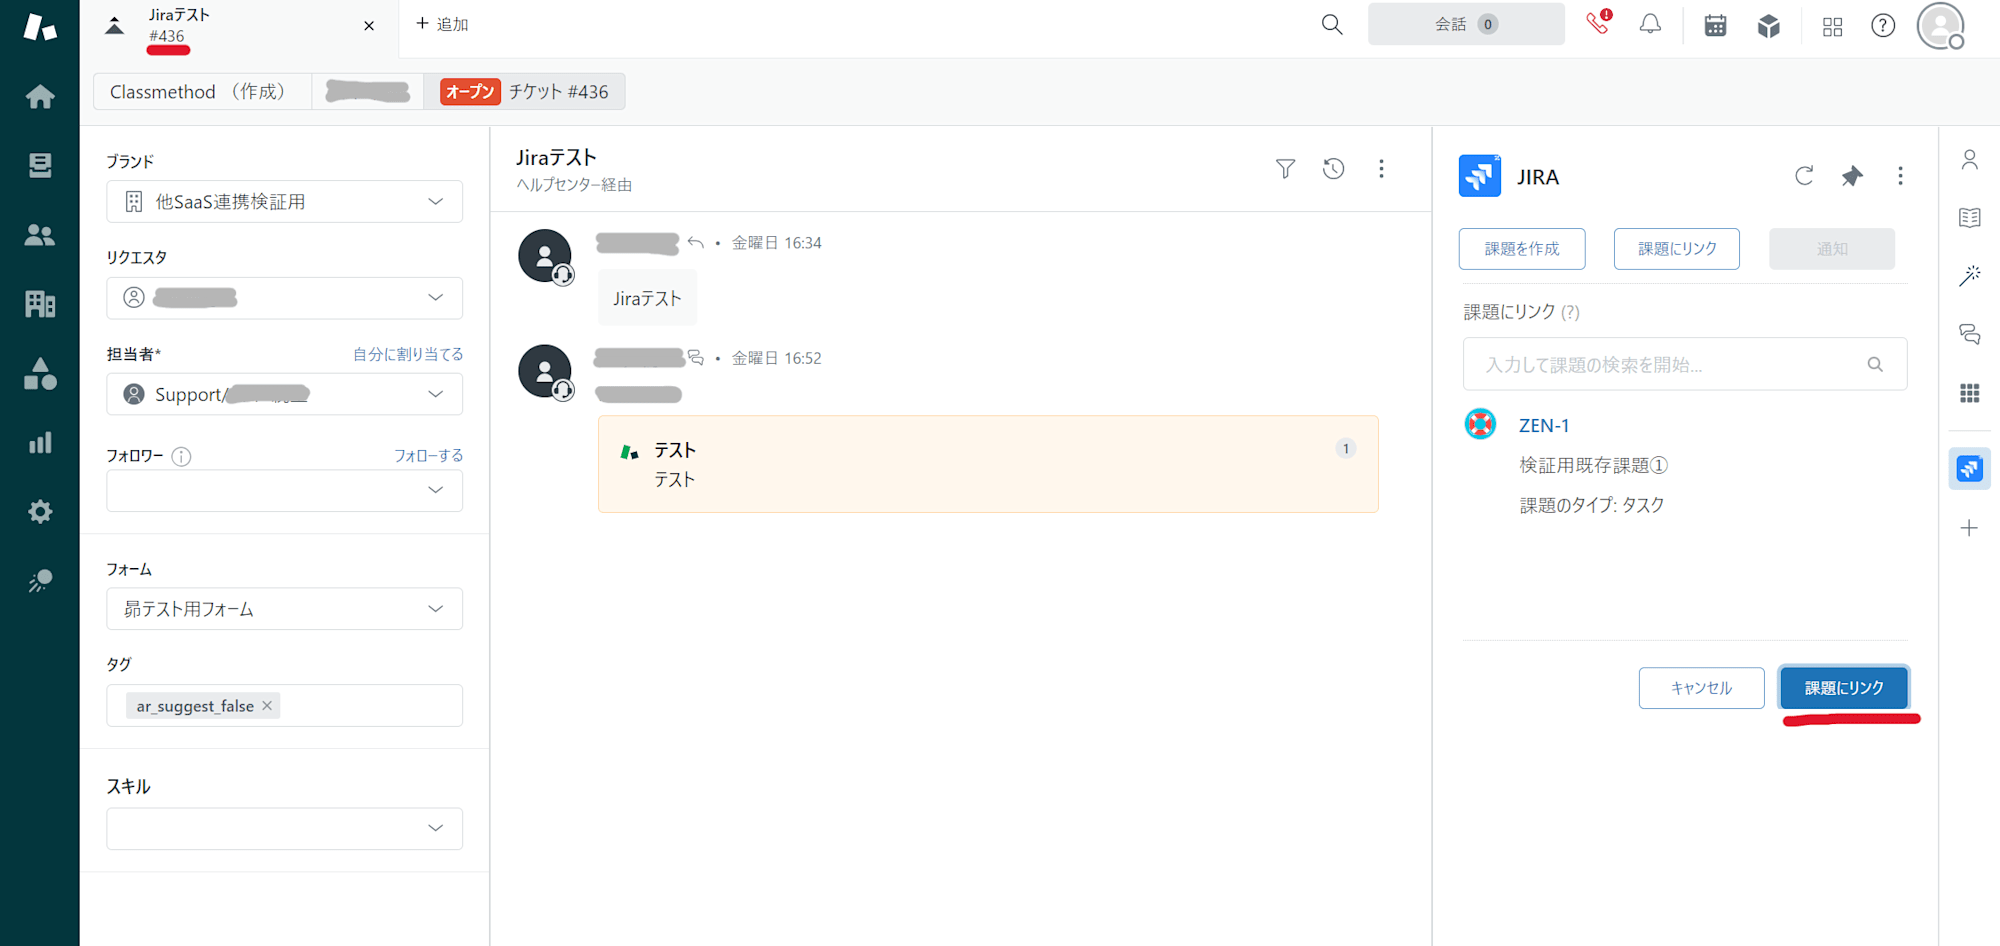
Task: Click the top 課題にリンク outlined button
Action: [x=1677, y=249]
